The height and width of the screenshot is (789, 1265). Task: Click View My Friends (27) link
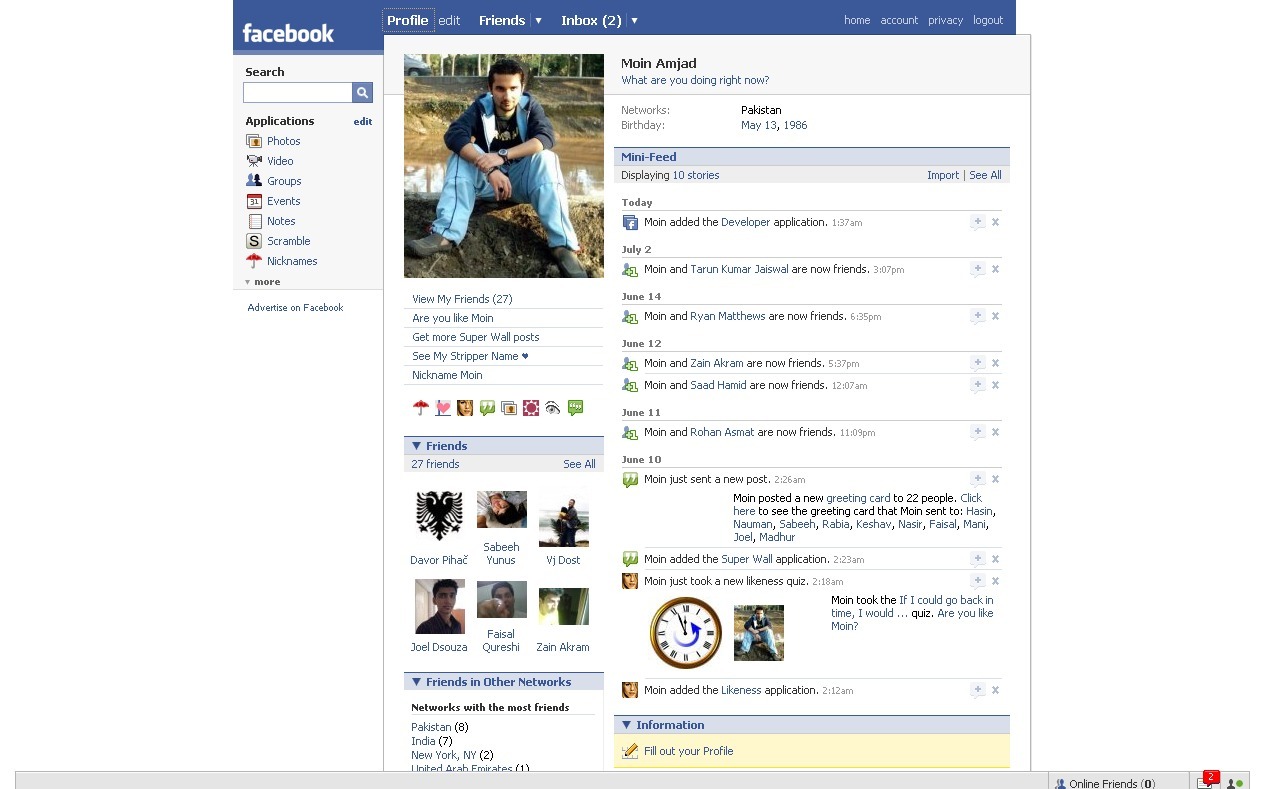462,299
